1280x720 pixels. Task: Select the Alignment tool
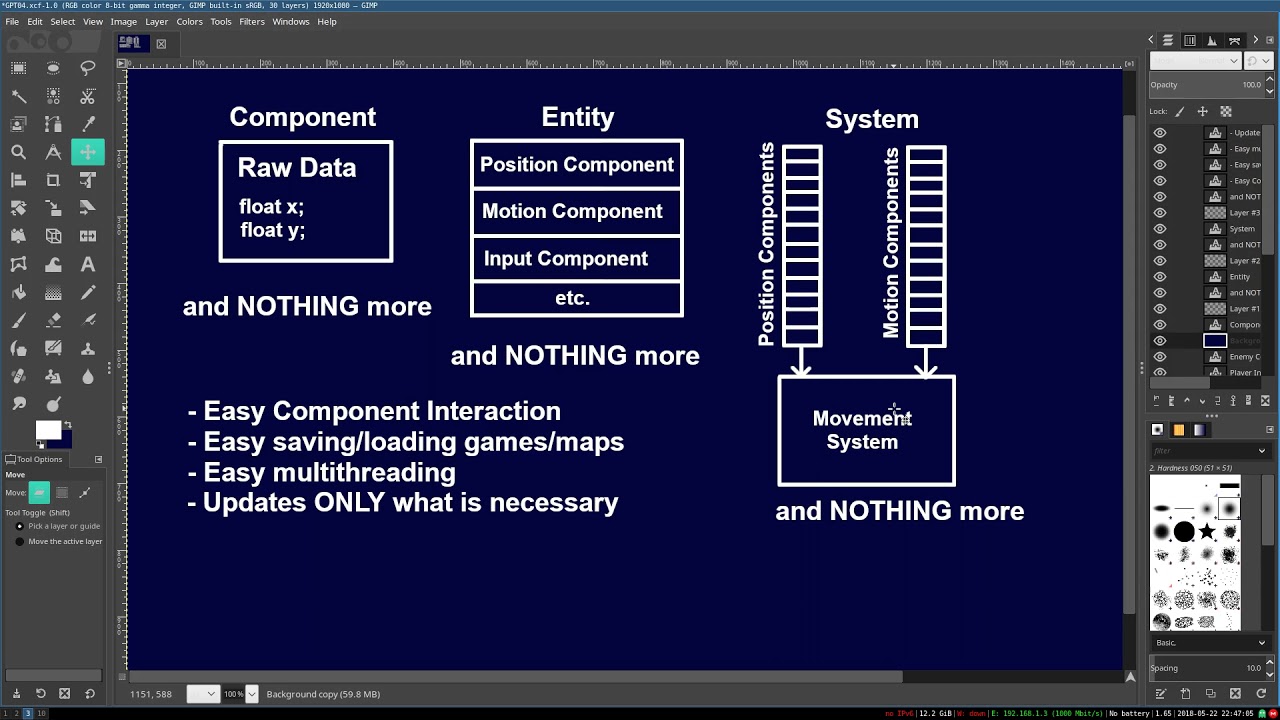(x=18, y=180)
